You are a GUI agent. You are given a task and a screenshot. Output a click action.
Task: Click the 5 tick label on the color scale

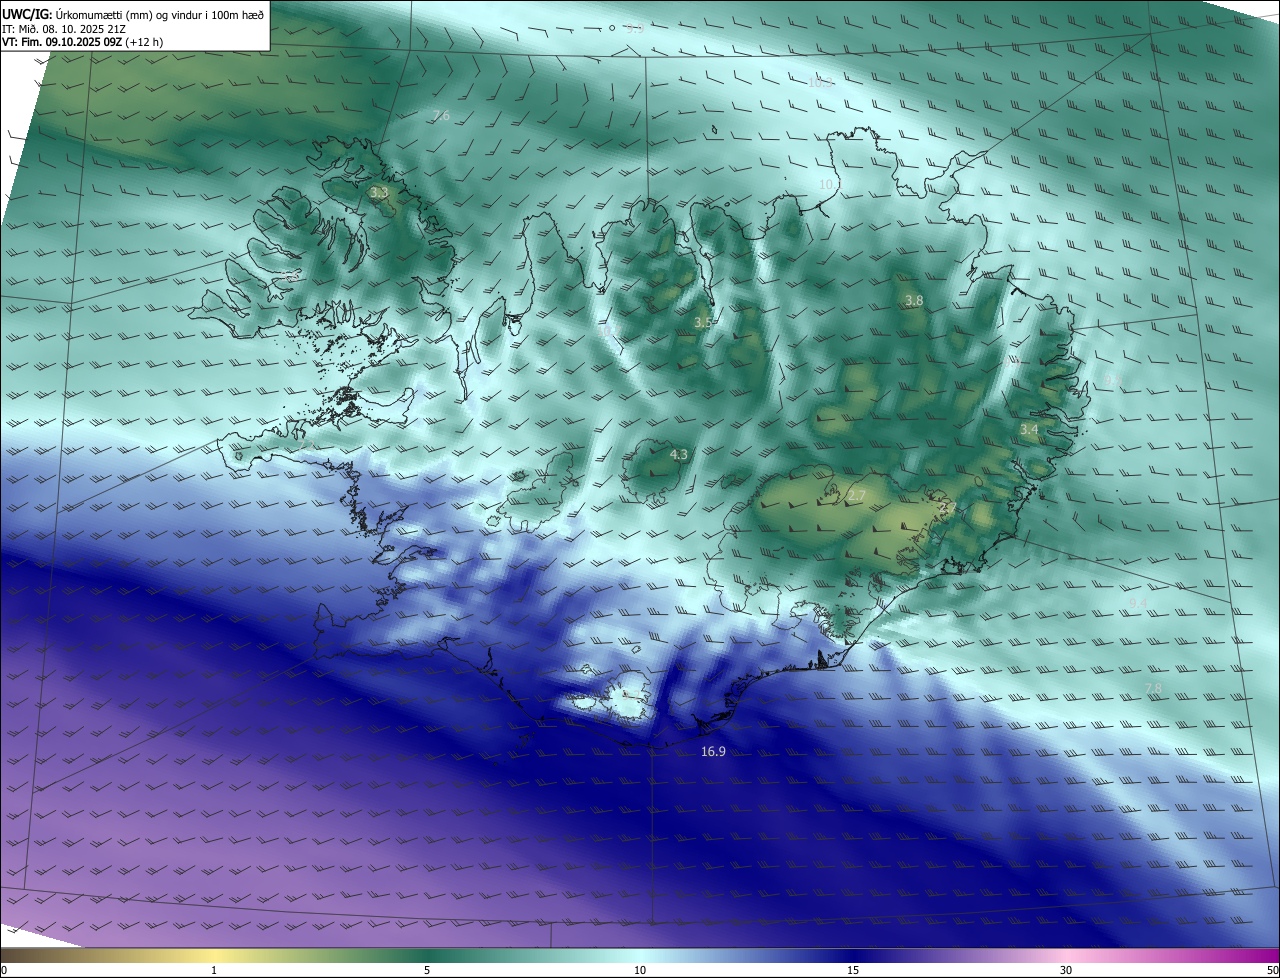(x=427, y=971)
